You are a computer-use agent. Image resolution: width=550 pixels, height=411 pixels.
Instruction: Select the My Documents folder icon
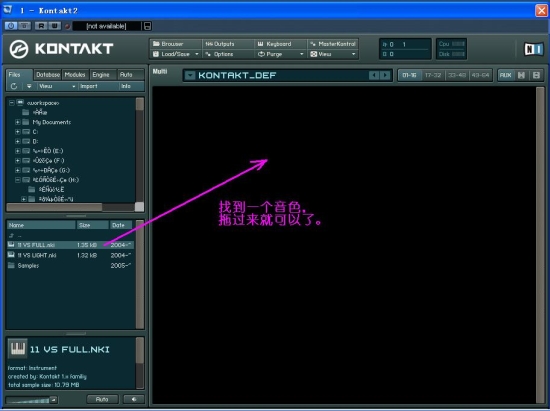(x=26, y=122)
